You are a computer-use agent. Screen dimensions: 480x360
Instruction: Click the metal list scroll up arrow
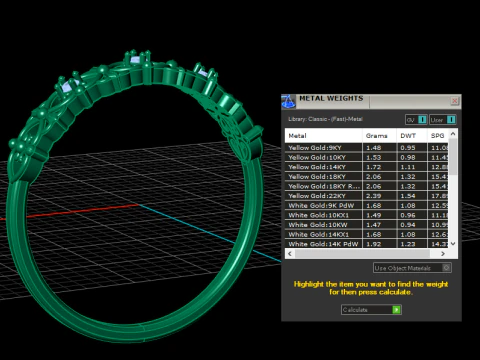(453, 134)
